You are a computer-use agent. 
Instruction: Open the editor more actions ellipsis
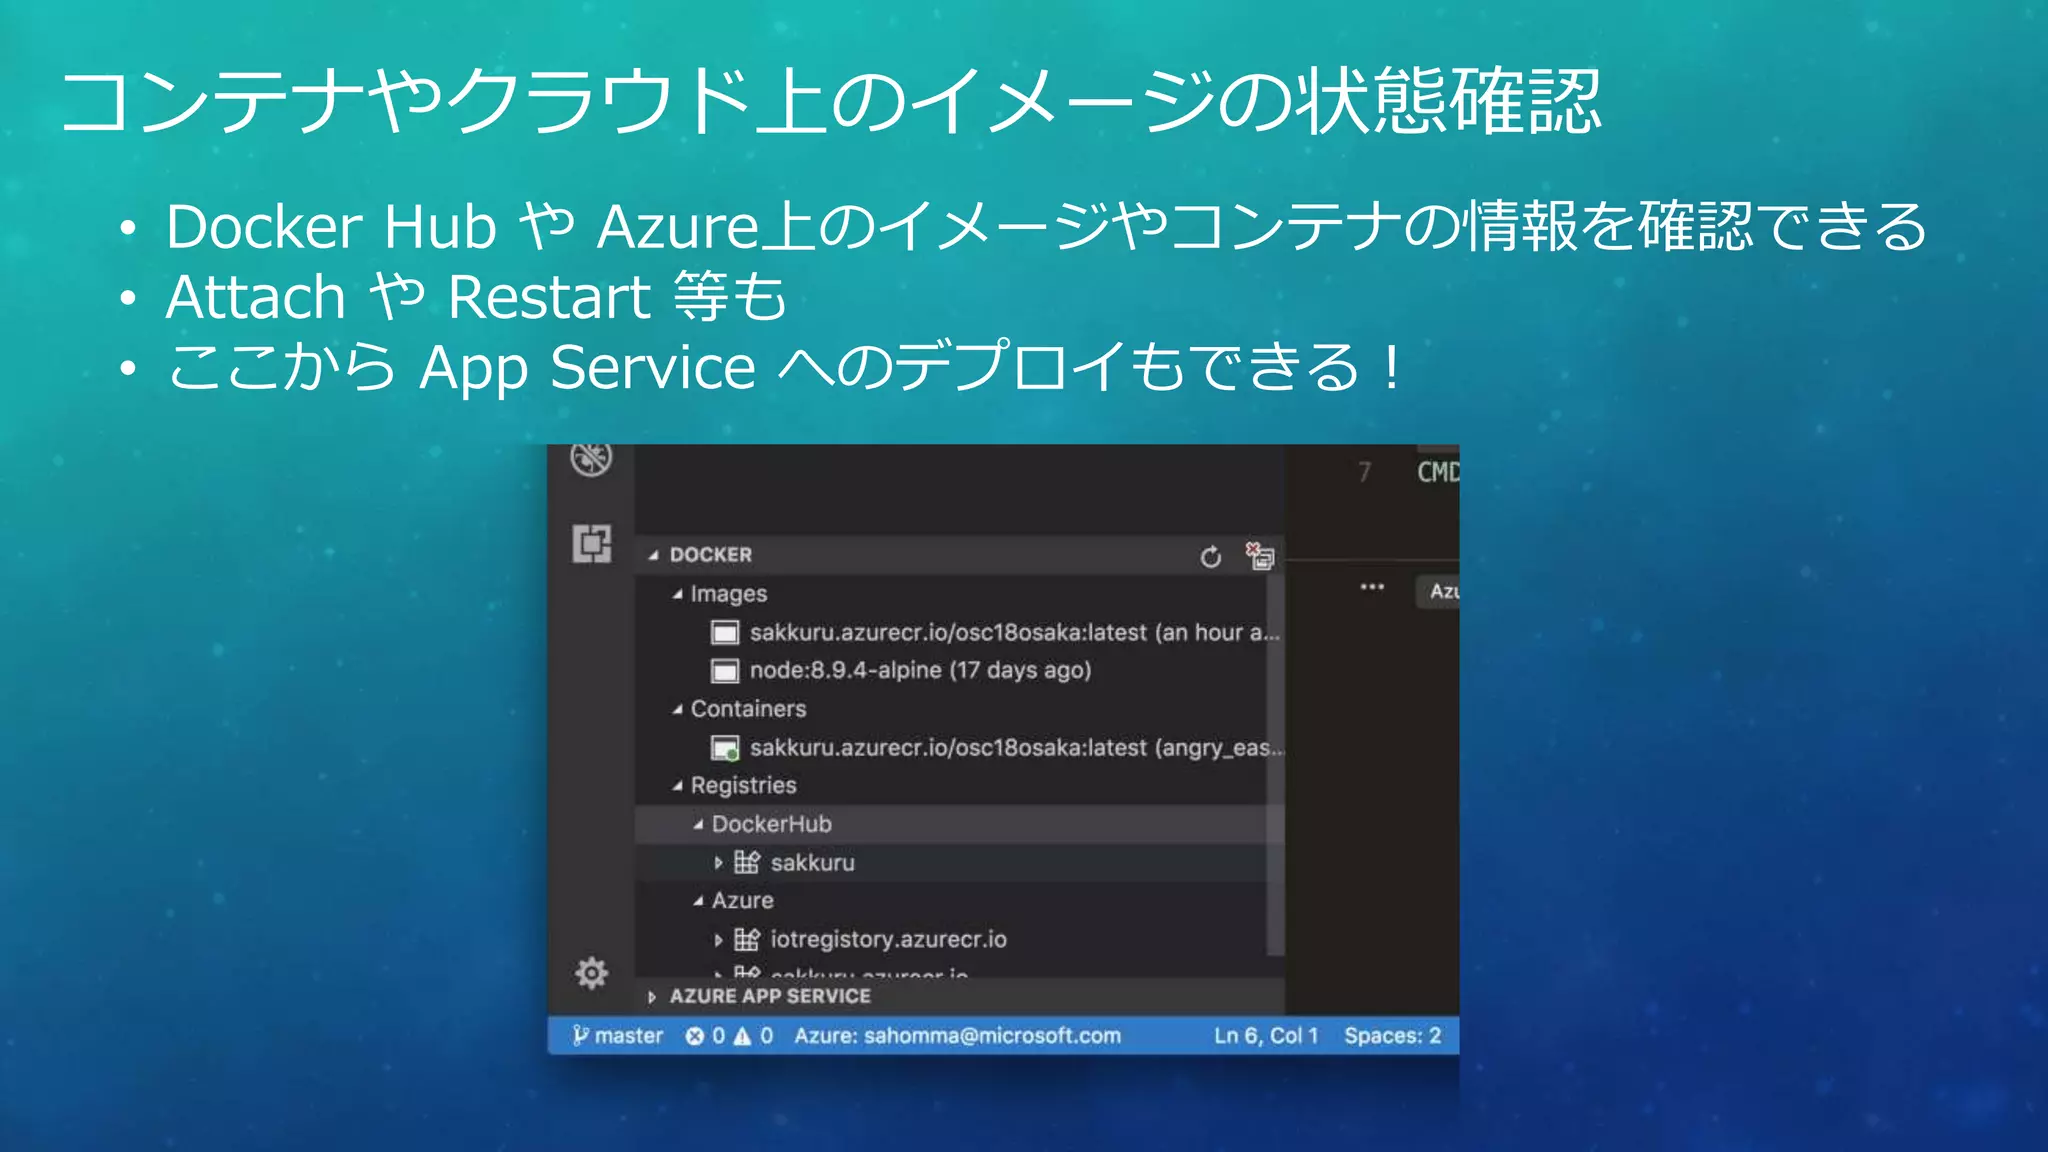pos(1372,587)
